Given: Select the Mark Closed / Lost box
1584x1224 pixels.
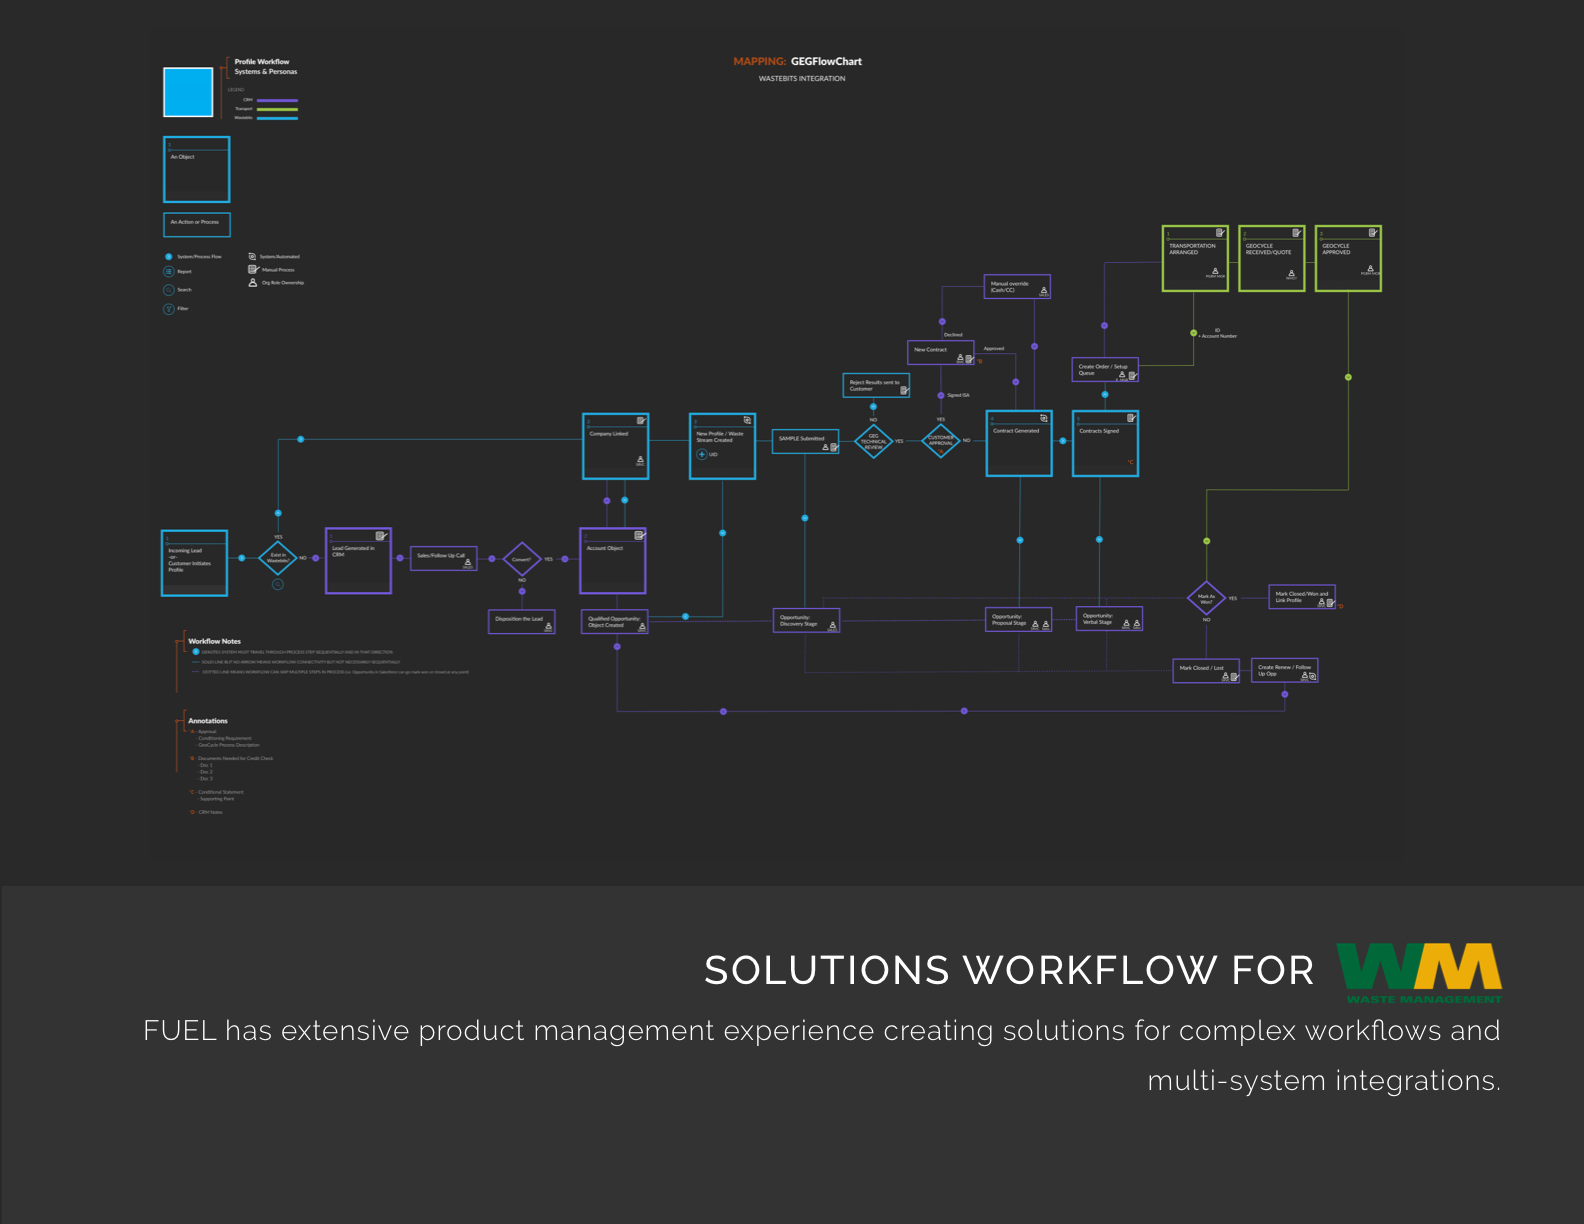Looking at the screenshot, I should [x=1207, y=670].
